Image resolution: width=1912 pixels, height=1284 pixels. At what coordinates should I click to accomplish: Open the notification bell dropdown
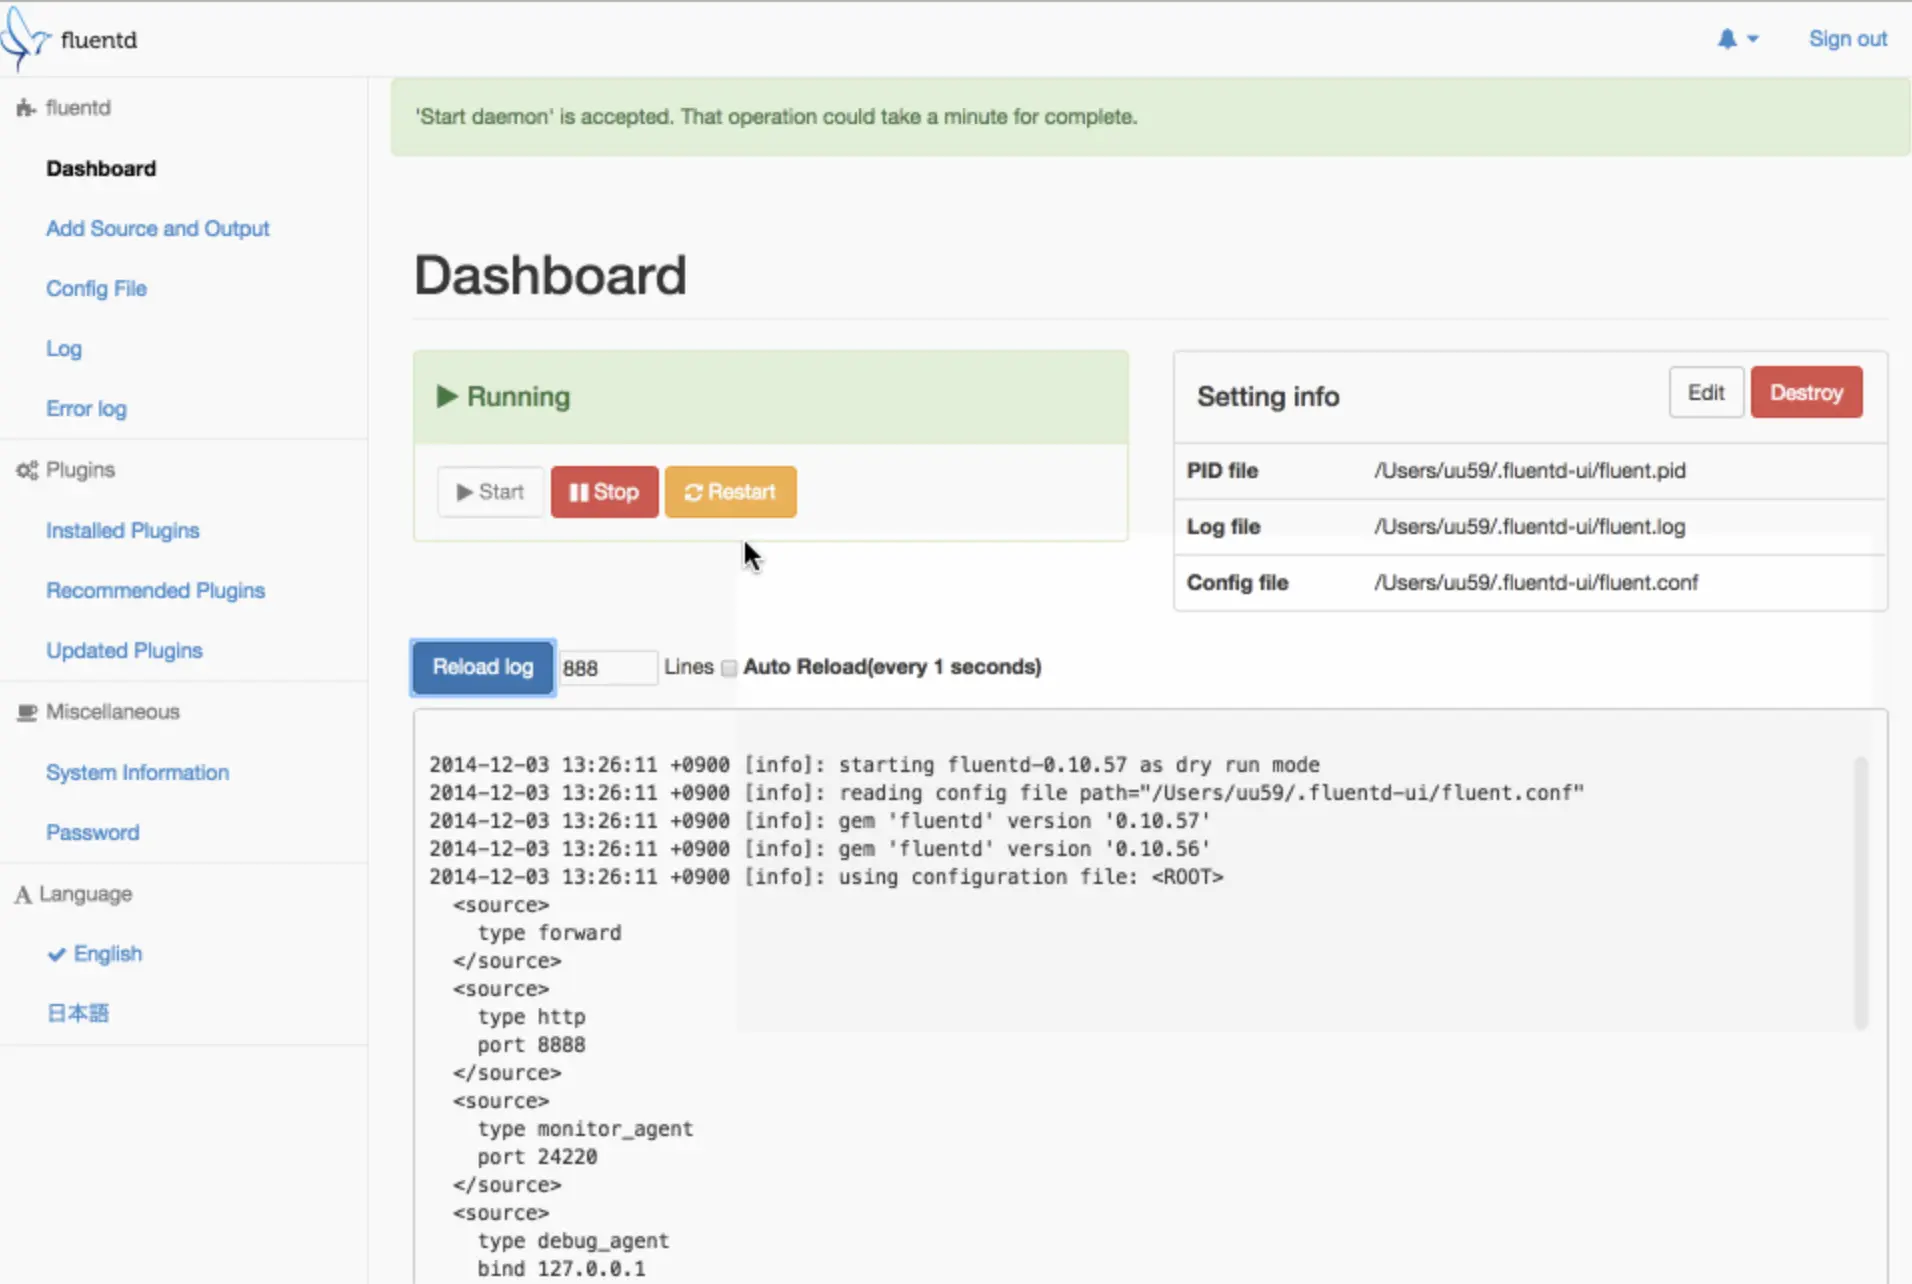click(x=1738, y=39)
